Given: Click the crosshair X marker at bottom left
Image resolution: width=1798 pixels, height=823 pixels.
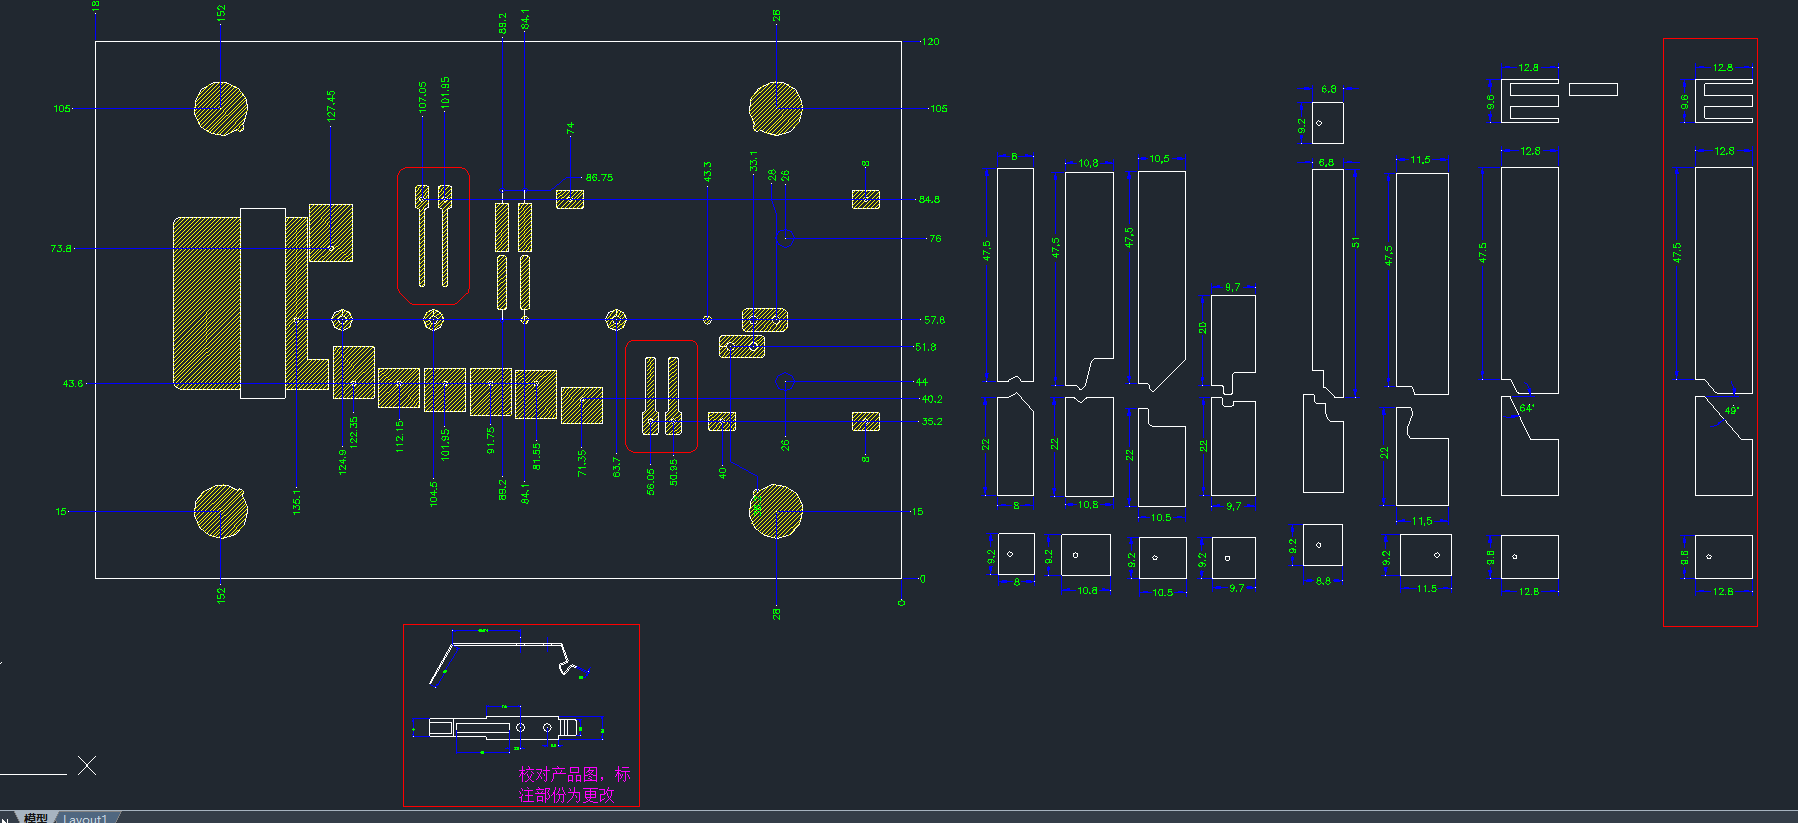Looking at the screenshot, I should [87, 766].
